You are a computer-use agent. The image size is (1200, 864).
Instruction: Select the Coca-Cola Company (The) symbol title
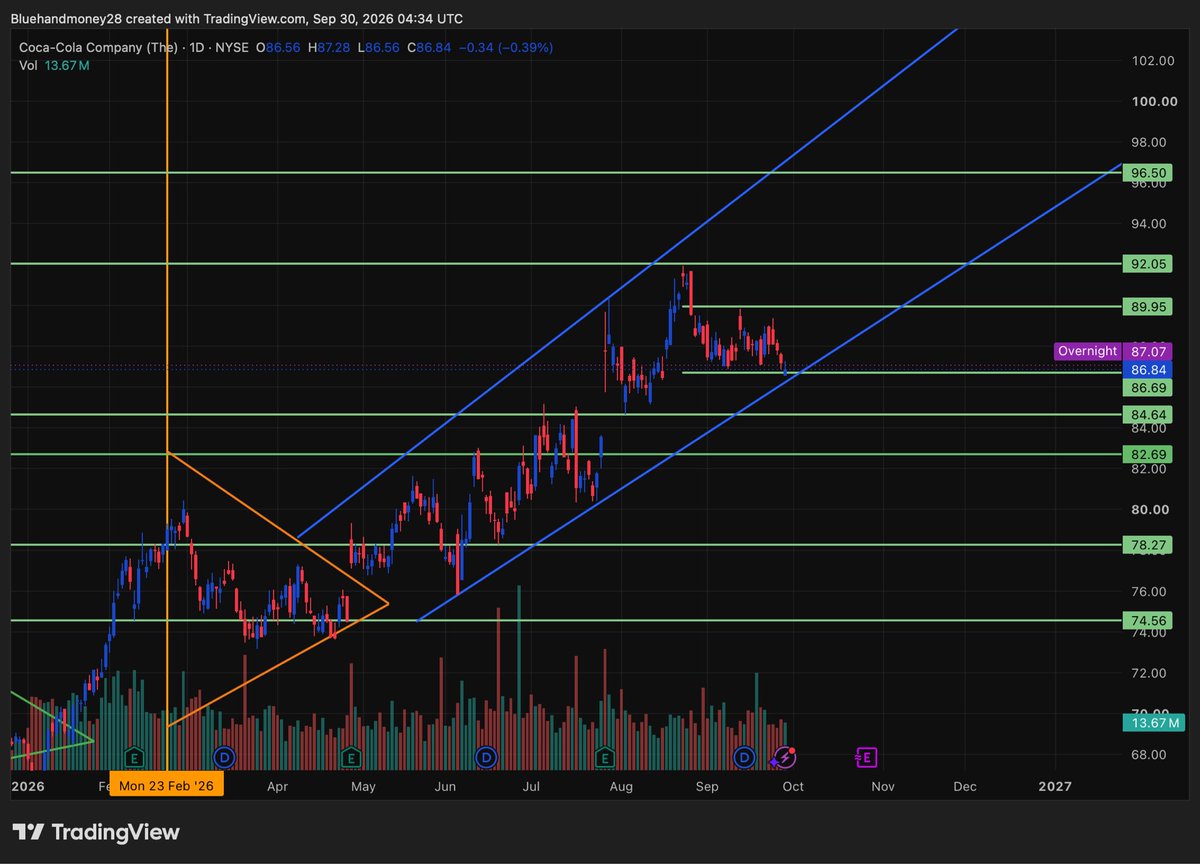(x=98, y=48)
